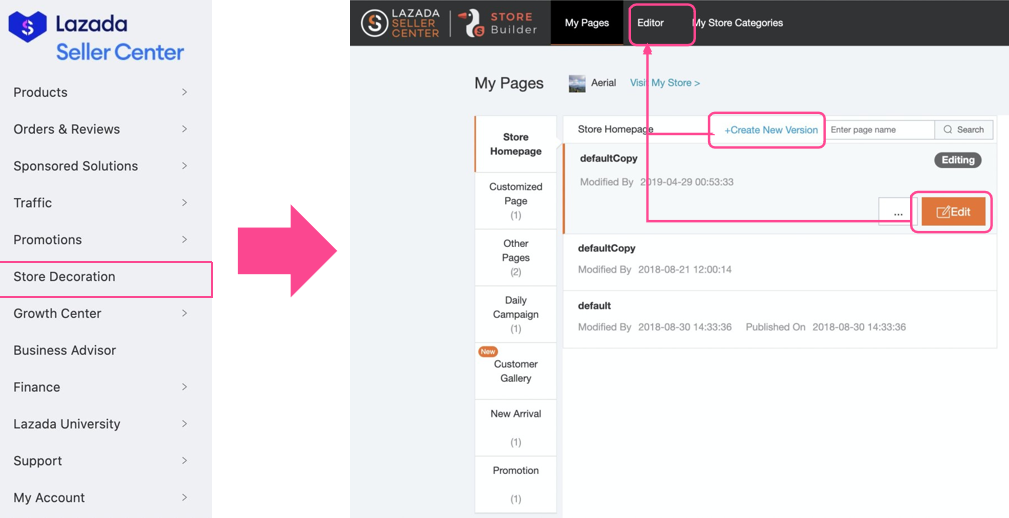Click the Seller Center title text
Viewport: 1009px width, 518px height.
[120, 52]
